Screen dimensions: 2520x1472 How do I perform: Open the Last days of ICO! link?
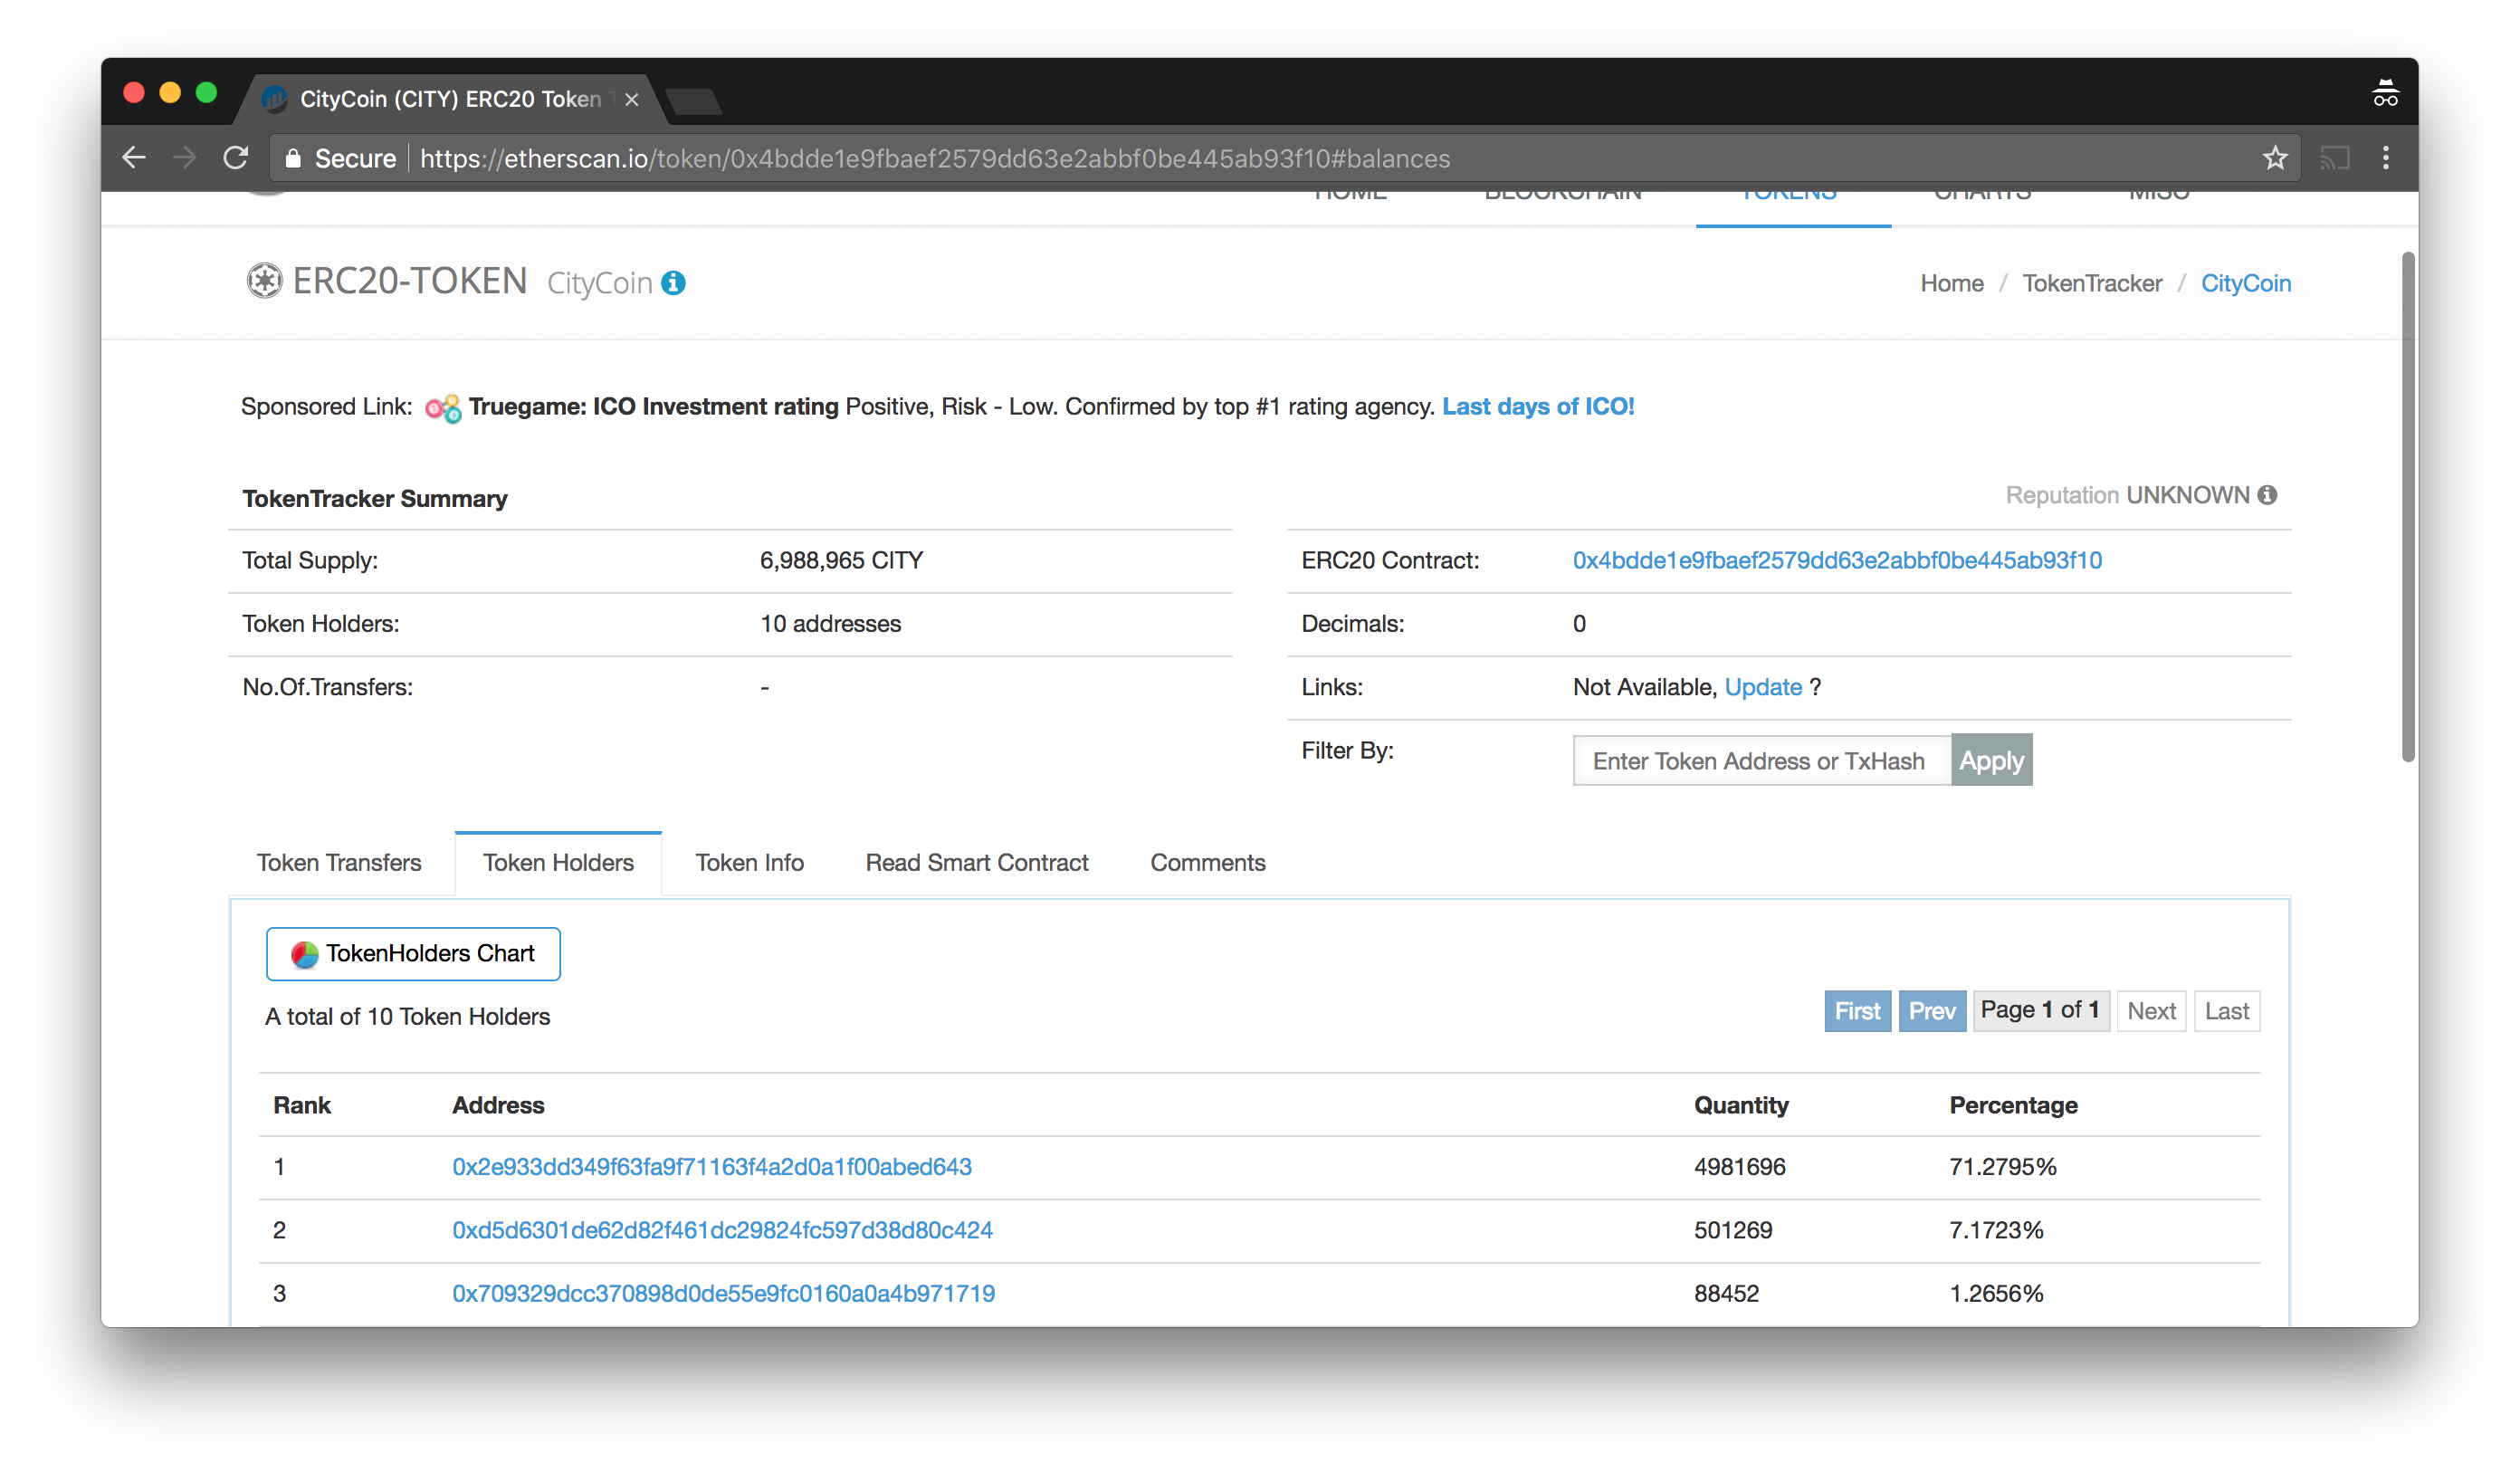(1537, 406)
